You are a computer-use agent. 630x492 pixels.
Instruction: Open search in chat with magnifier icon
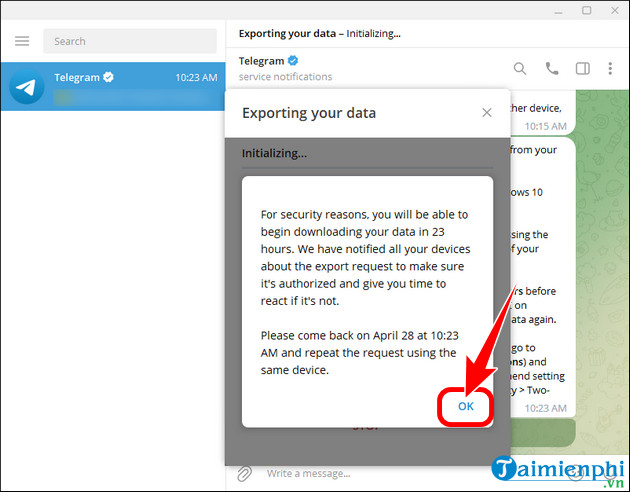coord(520,69)
